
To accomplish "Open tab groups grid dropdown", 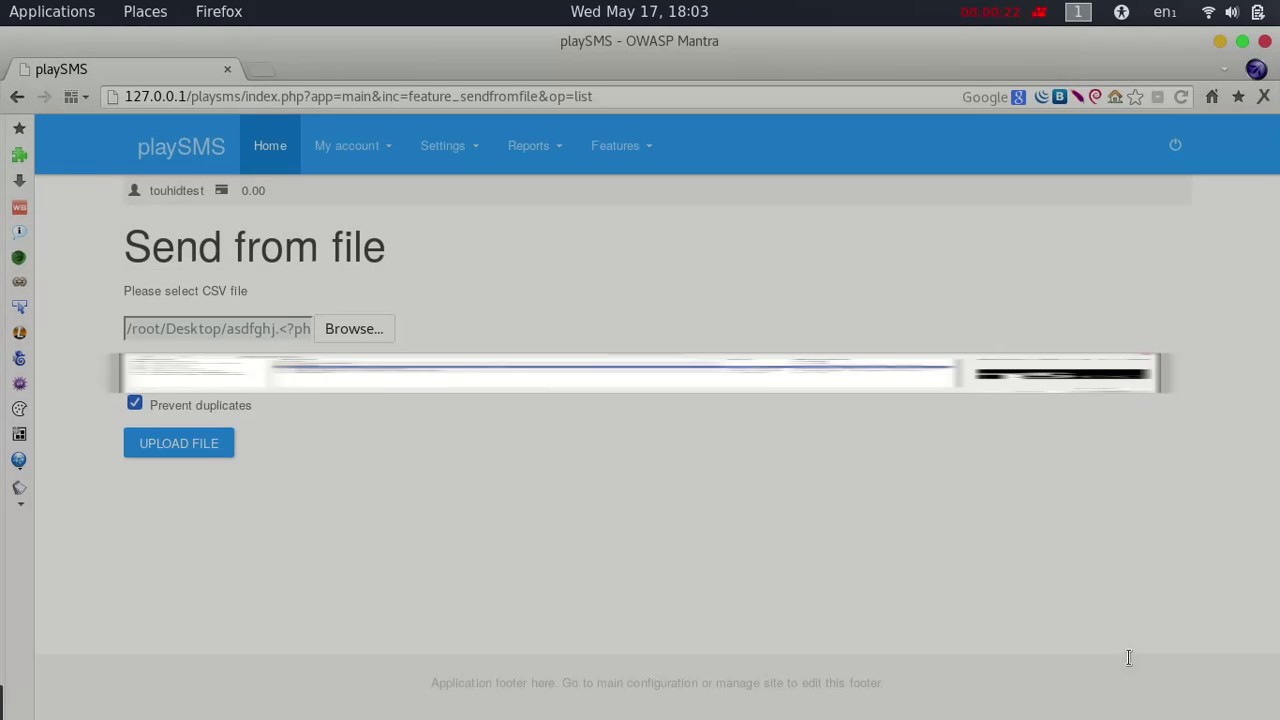I will [77, 97].
